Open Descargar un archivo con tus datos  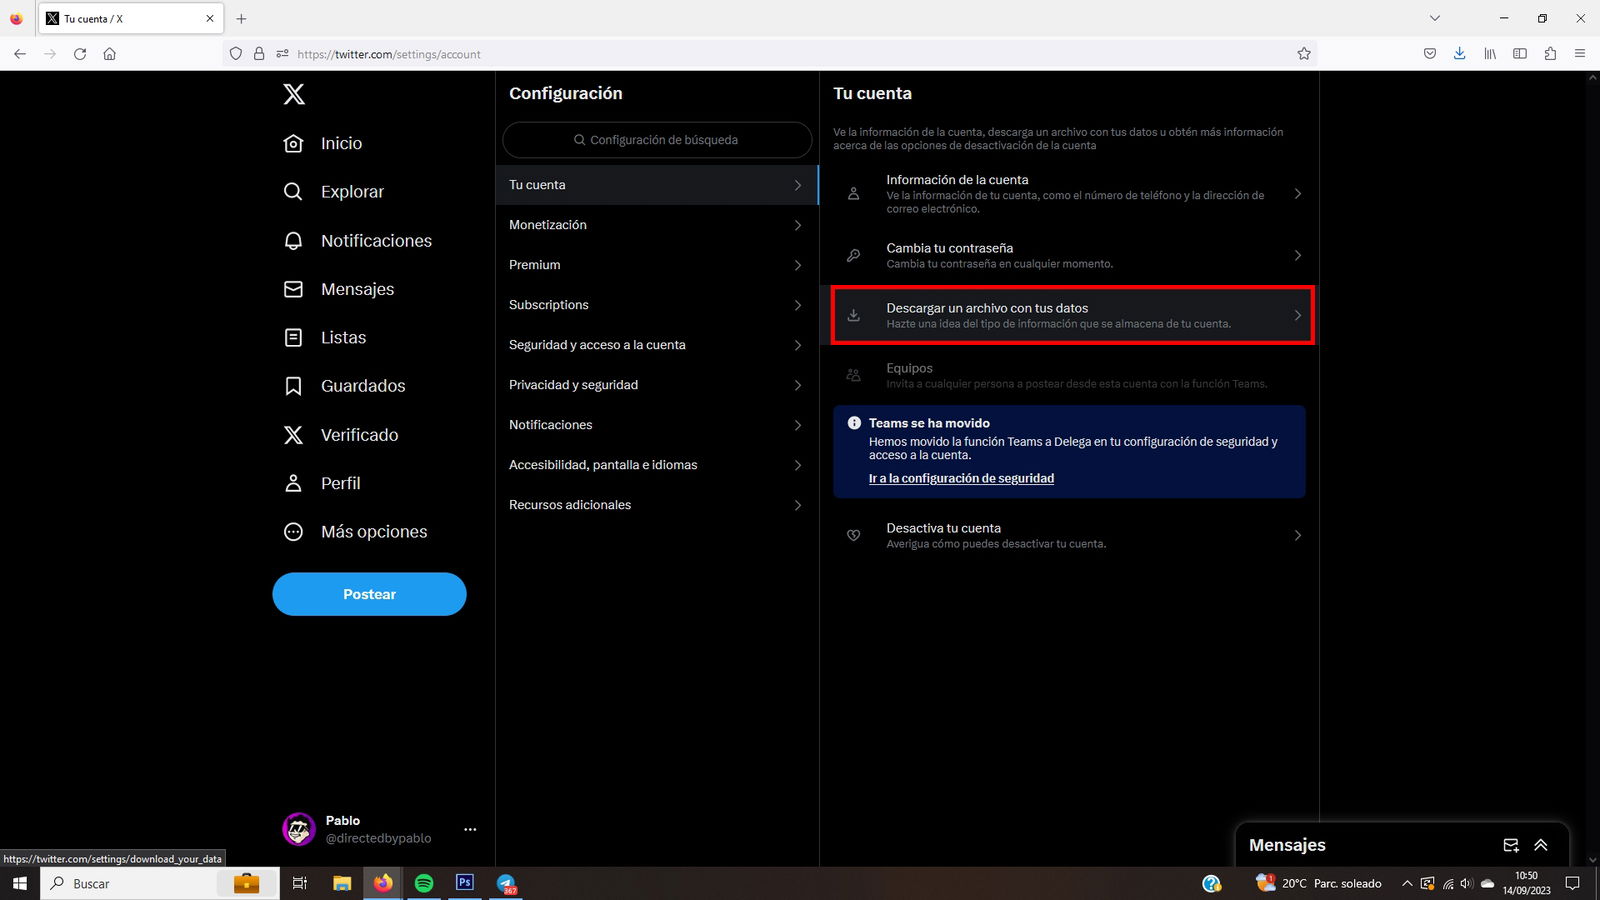click(x=1069, y=315)
